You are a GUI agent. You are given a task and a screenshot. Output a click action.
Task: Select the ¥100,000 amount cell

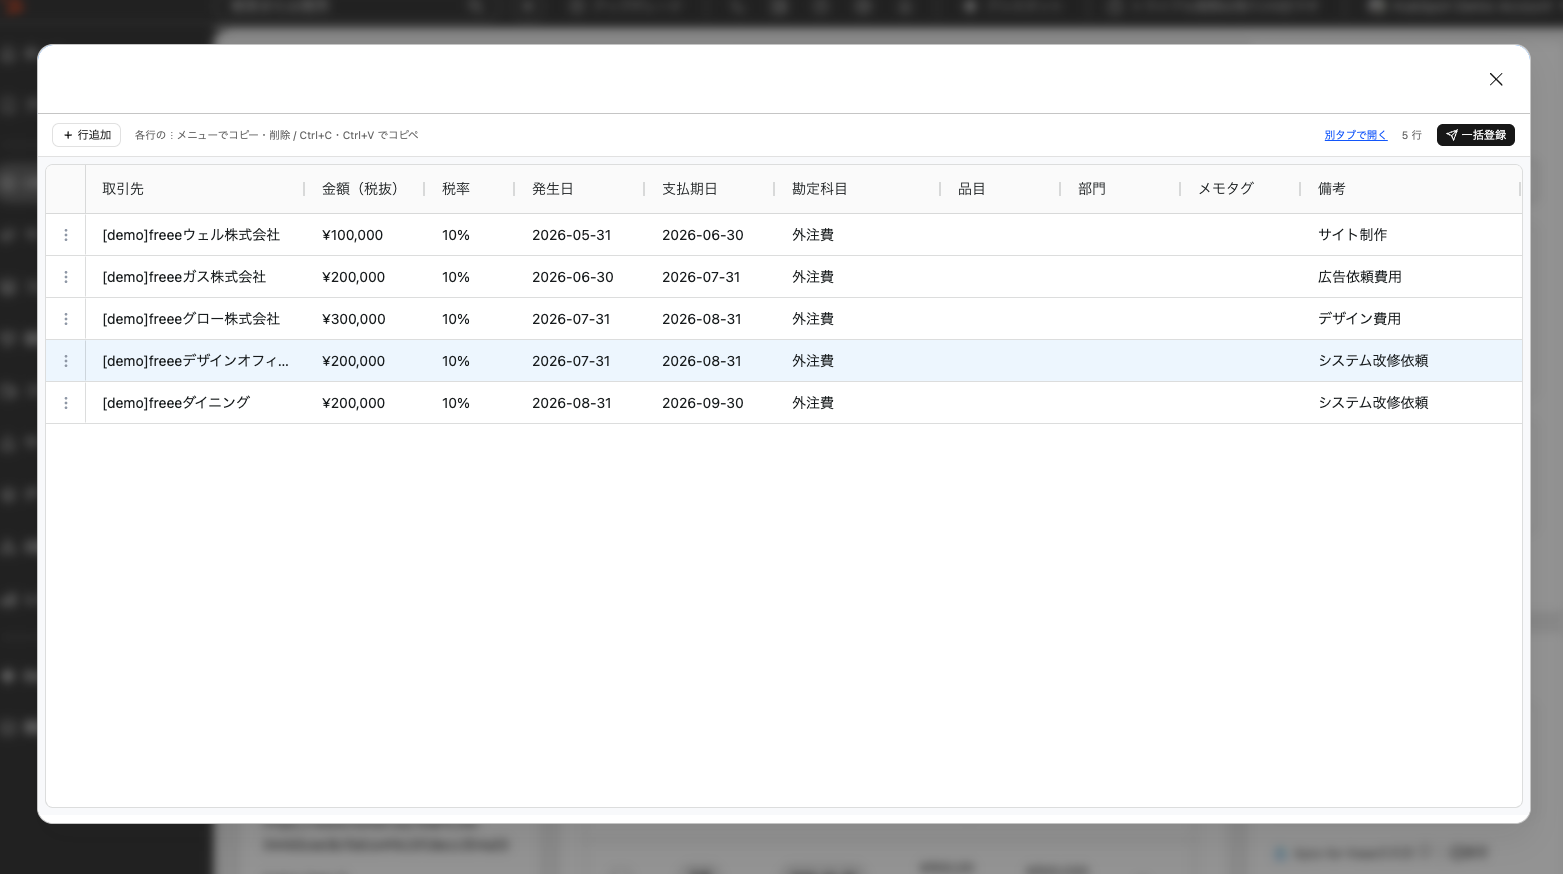tap(365, 235)
